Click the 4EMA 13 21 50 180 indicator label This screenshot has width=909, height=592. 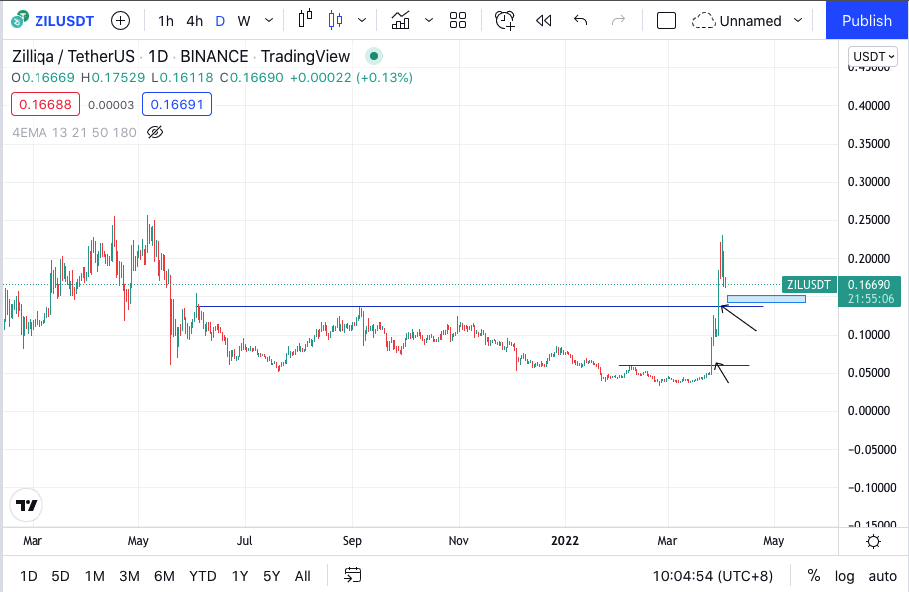coord(74,132)
